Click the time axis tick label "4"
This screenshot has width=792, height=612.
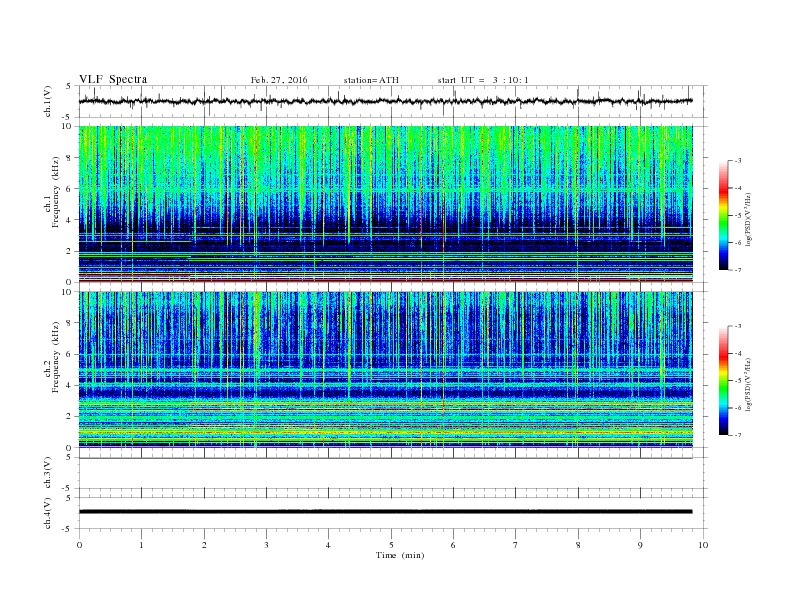click(x=328, y=545)
